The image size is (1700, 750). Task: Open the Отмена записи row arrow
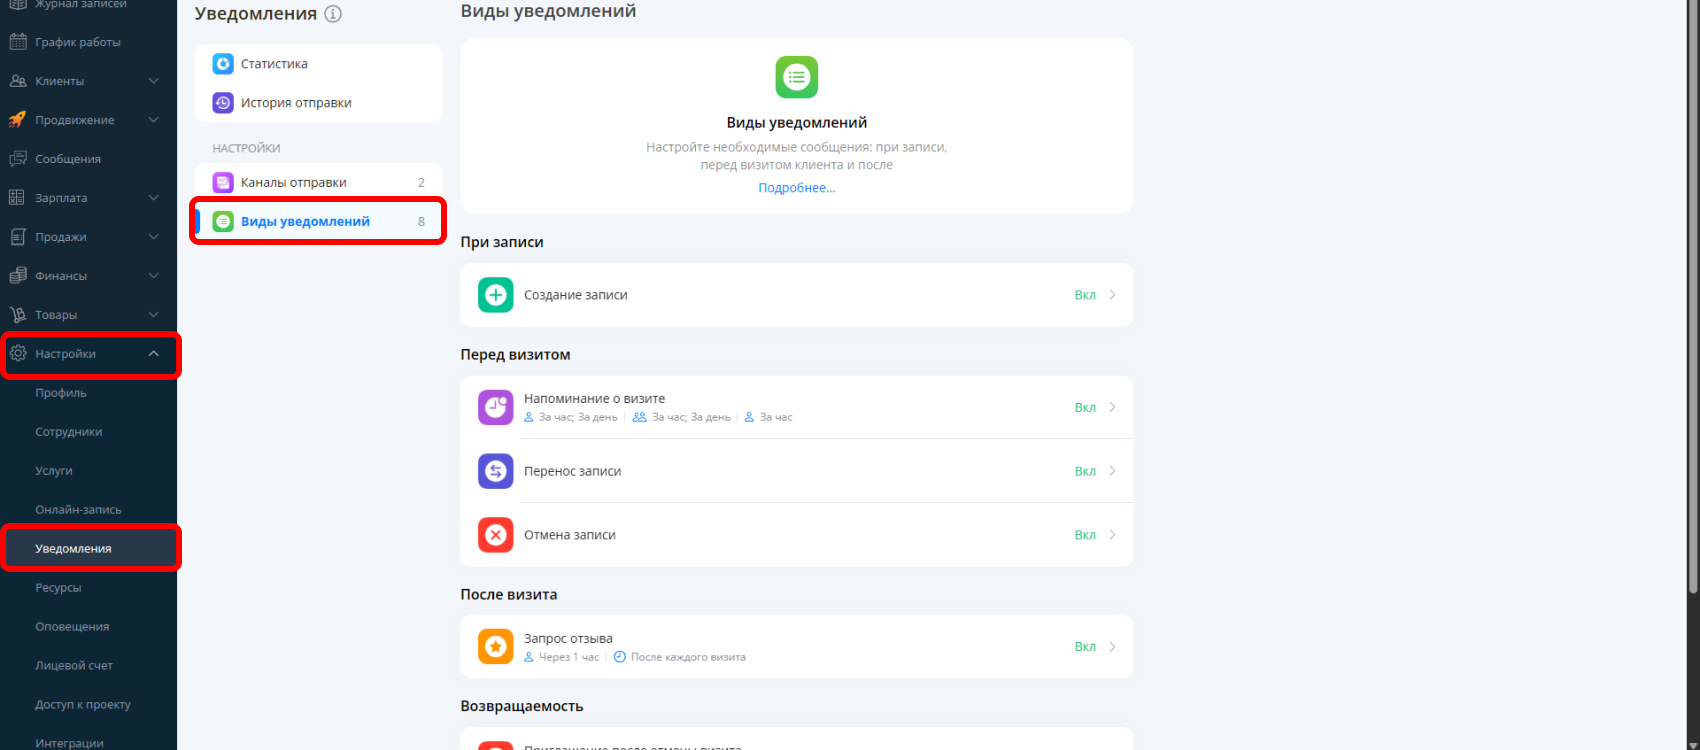tap(1112, 535)
